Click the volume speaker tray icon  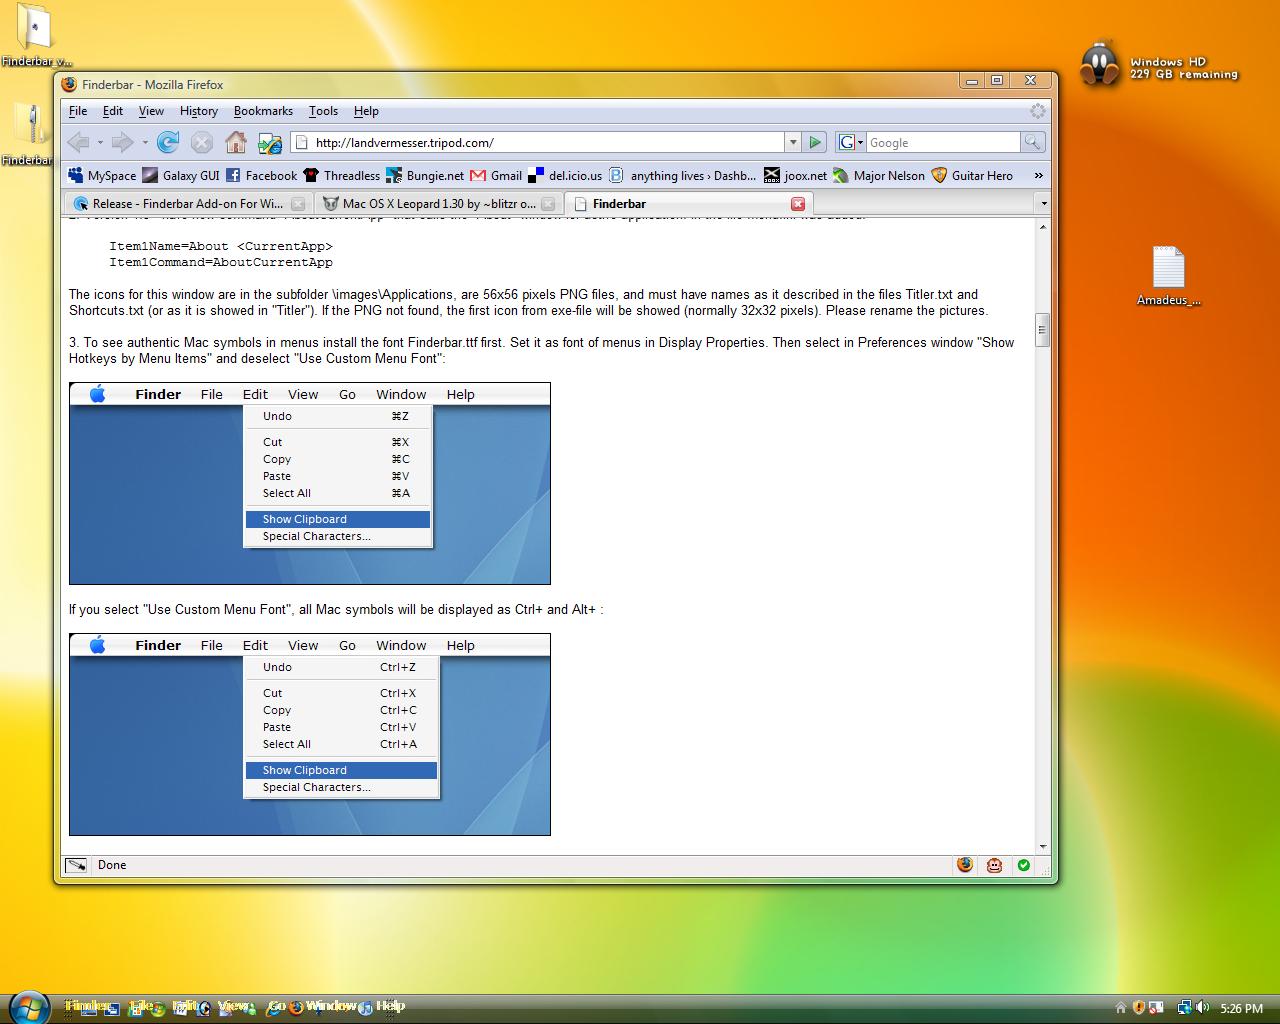1202,1008
